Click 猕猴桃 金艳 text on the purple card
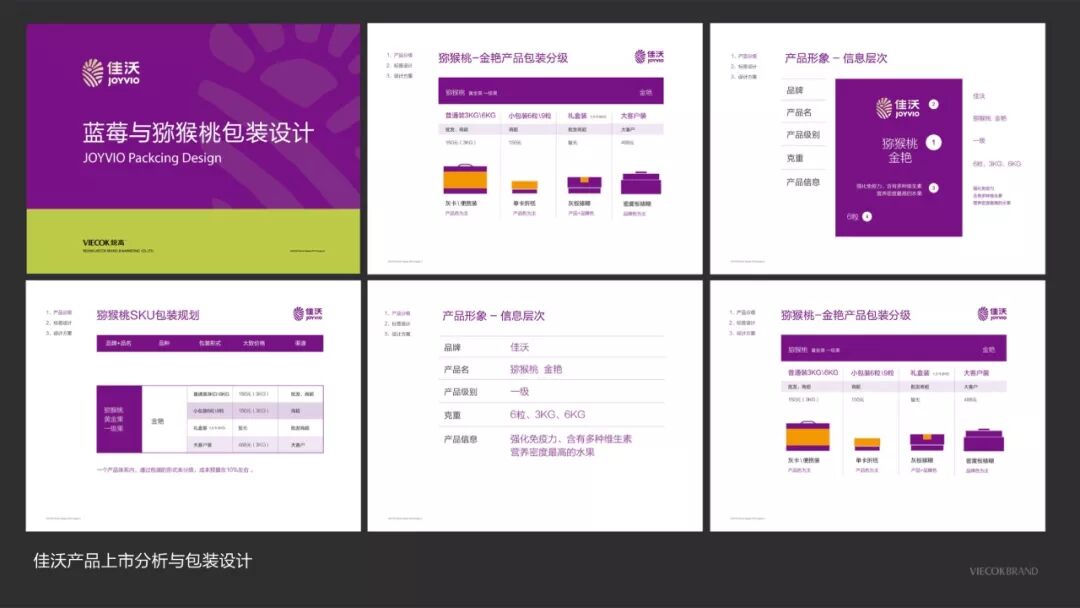Screen dimensions: 1080x608 pos(900,150)
